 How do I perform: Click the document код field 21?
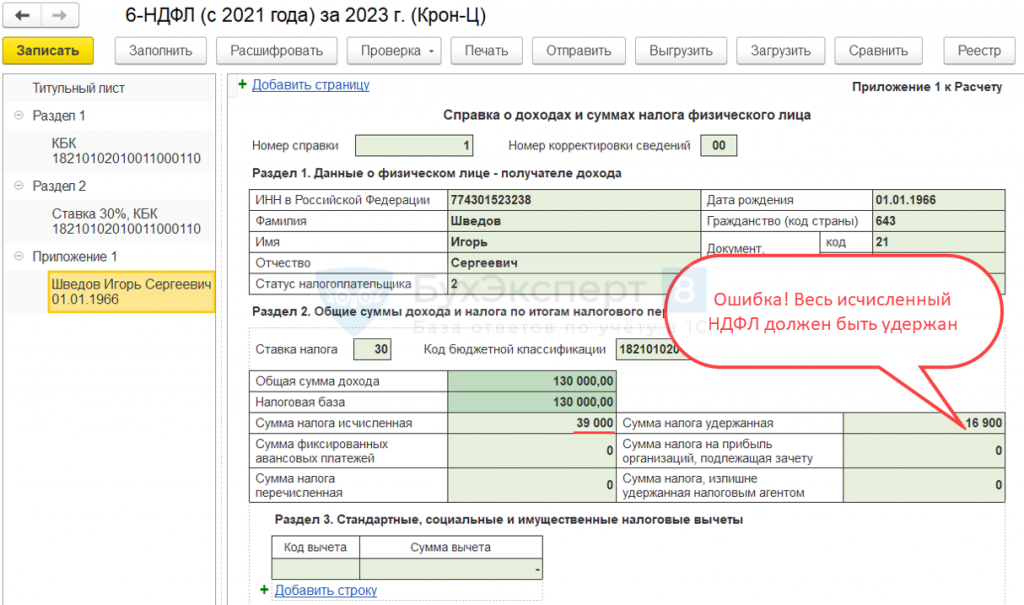(x=938, y=242)
